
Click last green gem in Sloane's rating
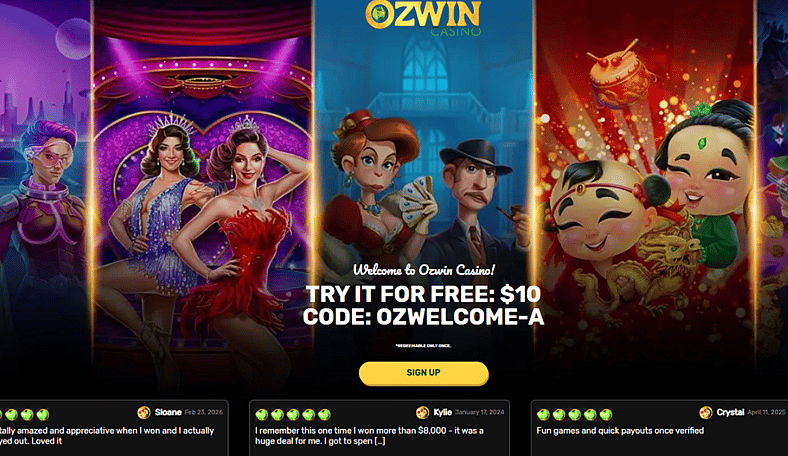(x=43, y=415)
